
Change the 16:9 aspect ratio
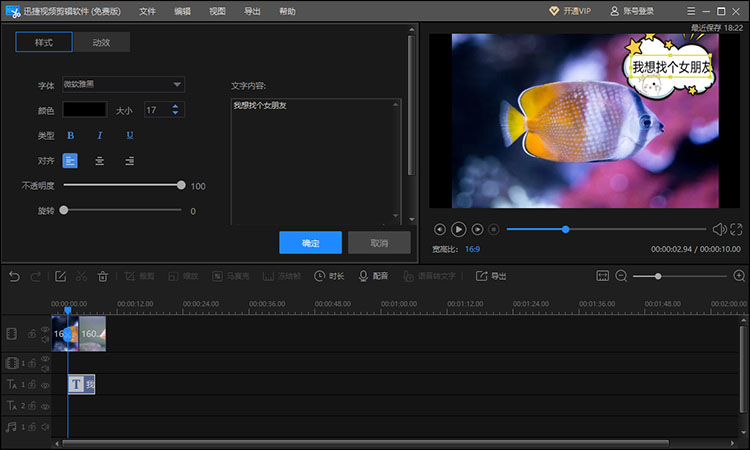click(x=472, y=249)
